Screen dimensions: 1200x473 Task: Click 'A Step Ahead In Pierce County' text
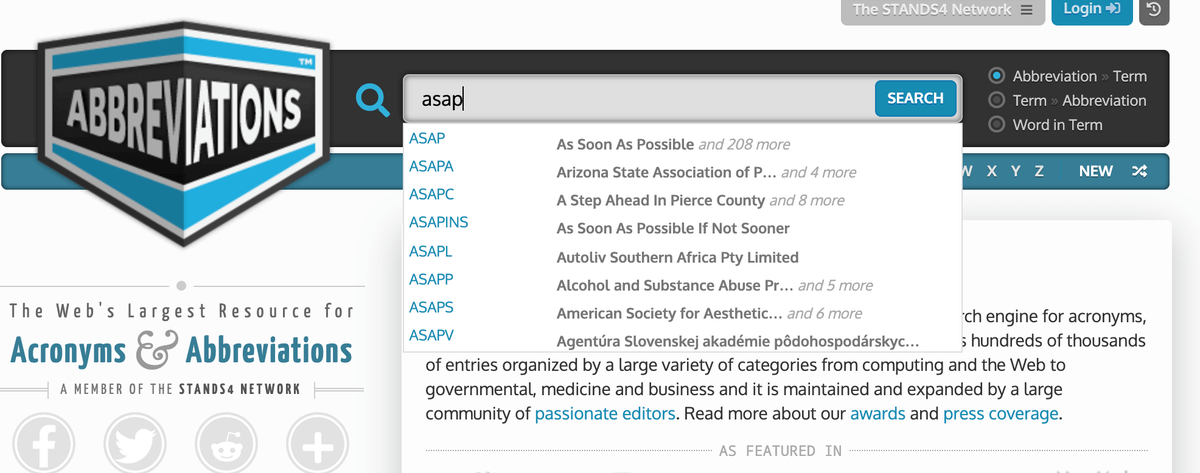coord(660,200)
